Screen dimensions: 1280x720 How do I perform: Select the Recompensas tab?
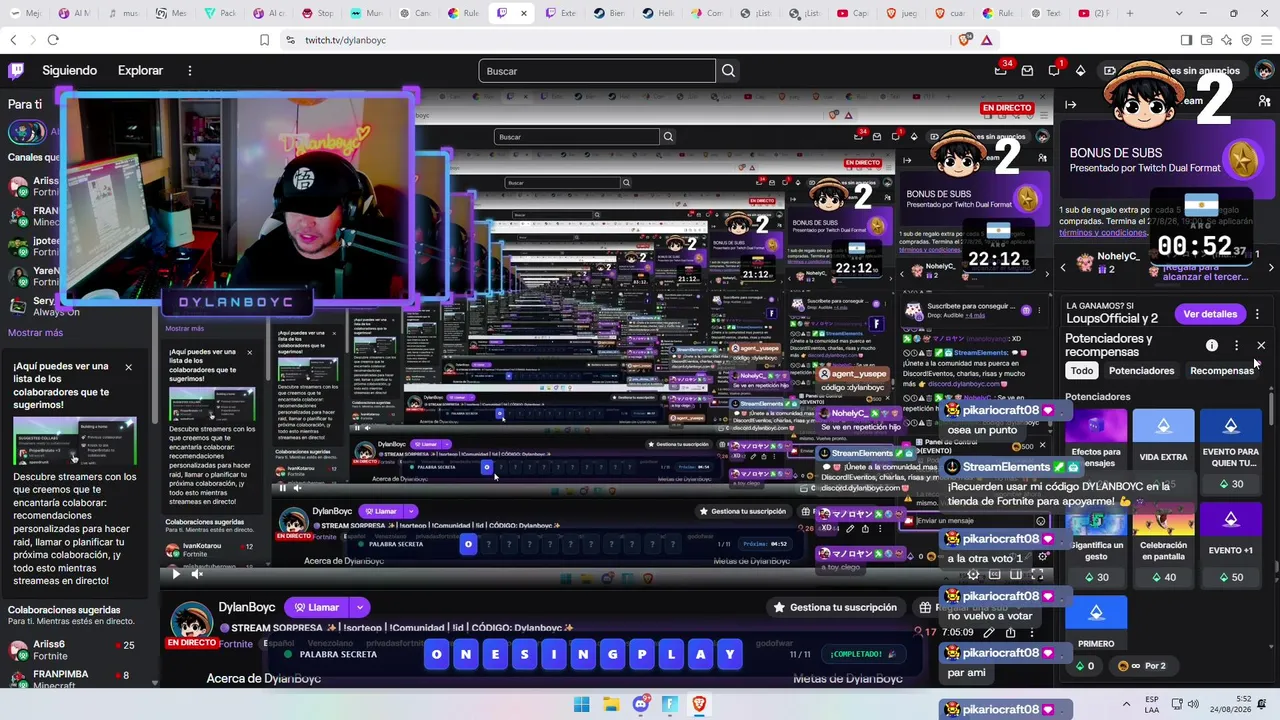(x=1221, y=371)
